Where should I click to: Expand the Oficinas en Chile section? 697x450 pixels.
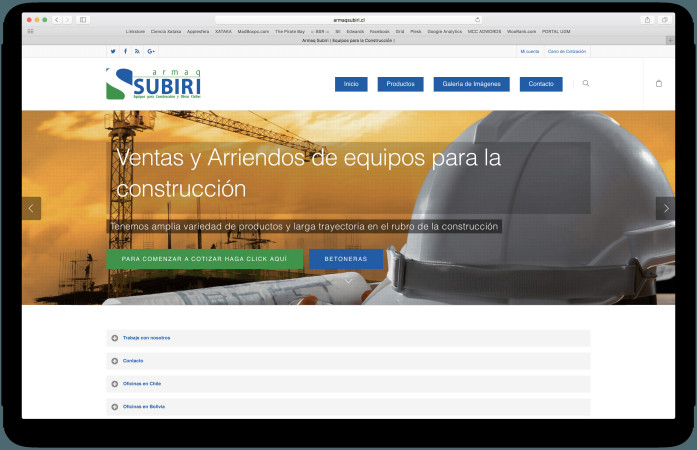coord(348,384)
